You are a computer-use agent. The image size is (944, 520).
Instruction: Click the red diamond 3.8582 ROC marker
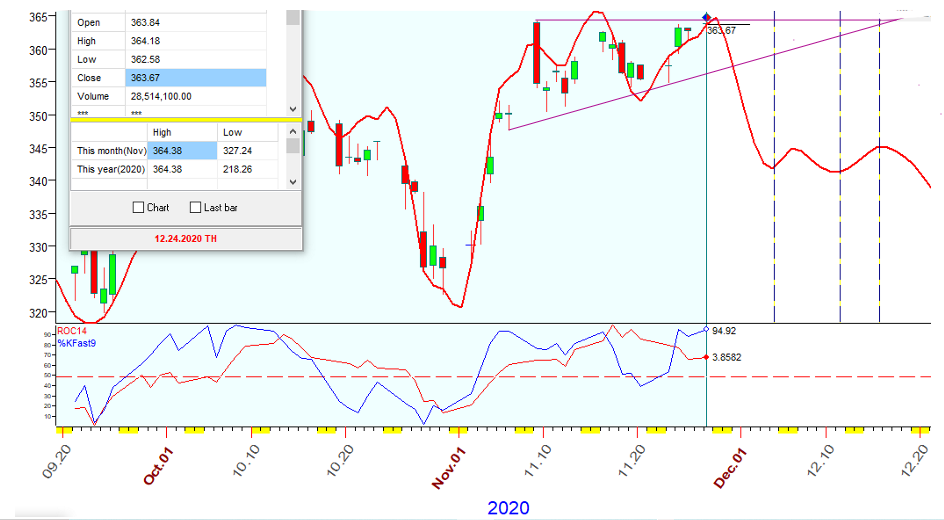(x=707, y=357)
